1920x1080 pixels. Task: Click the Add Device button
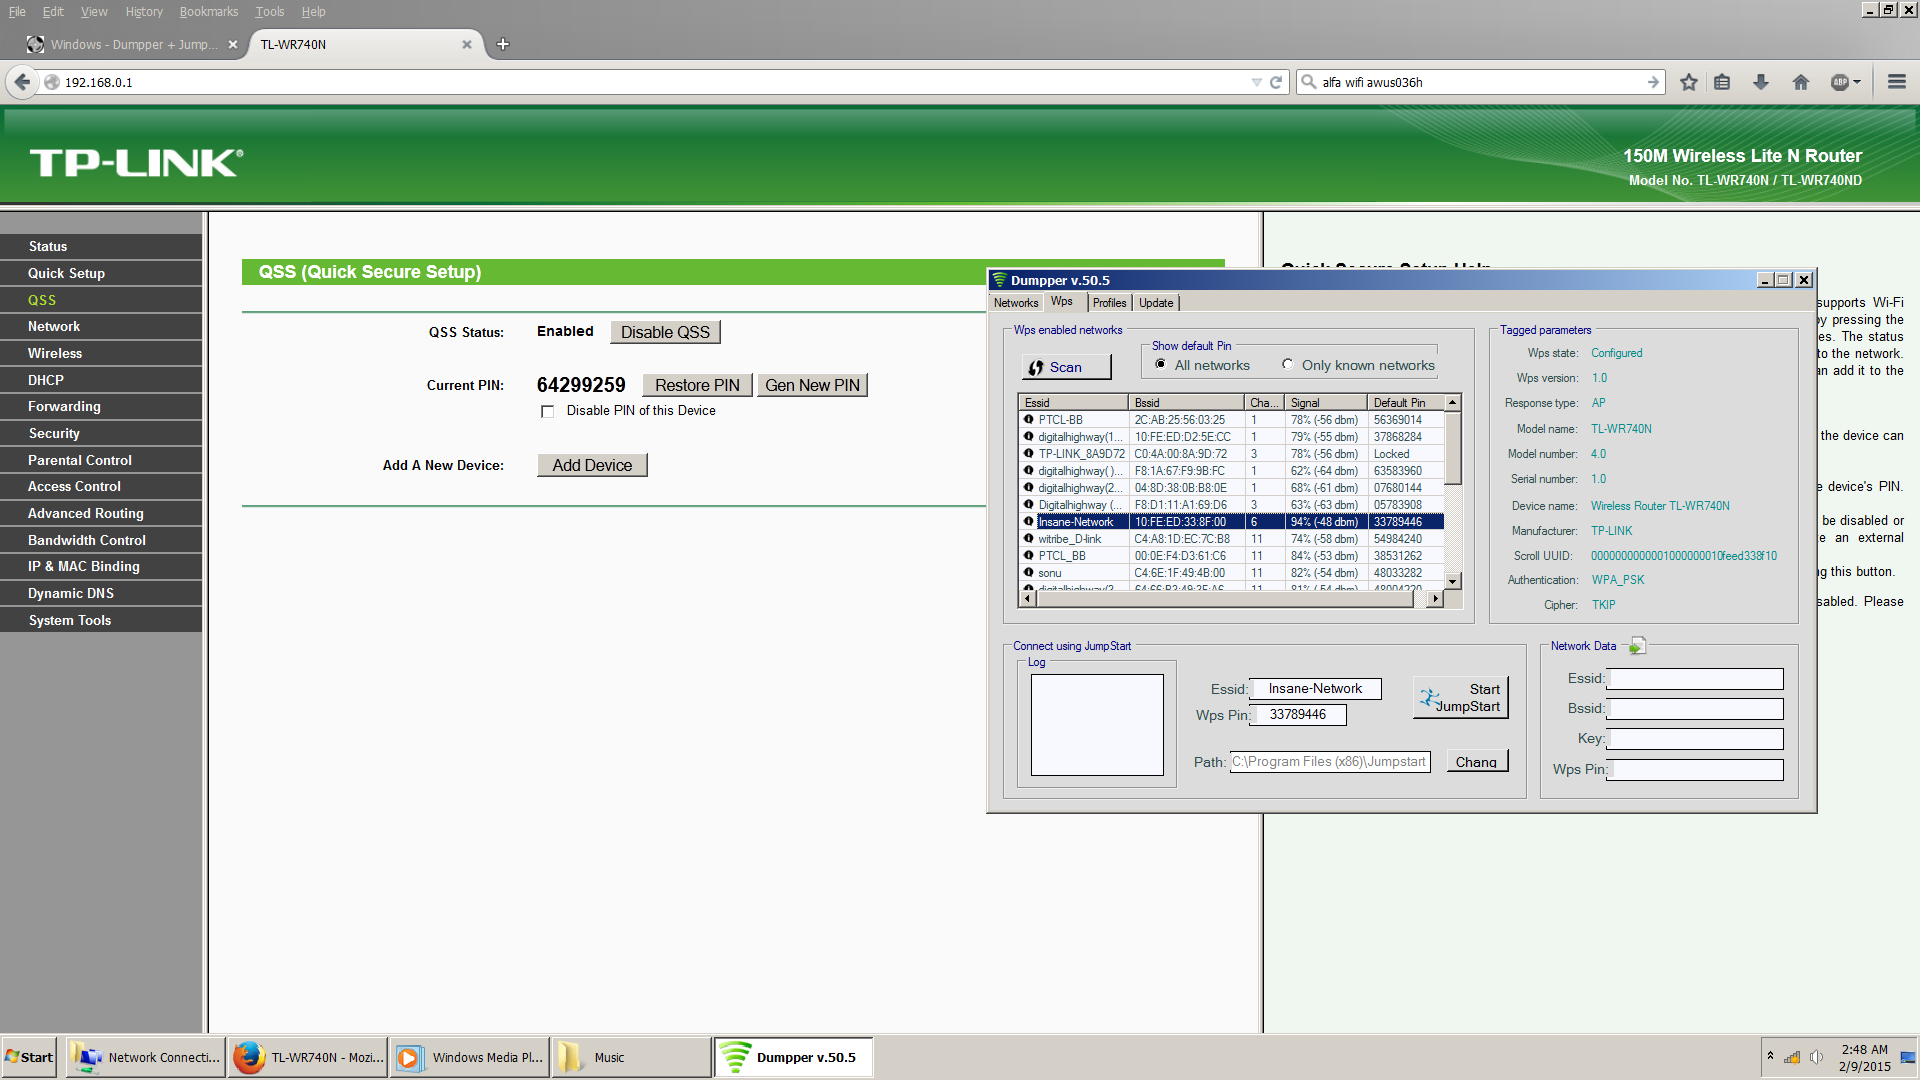(x=592, y=465)
